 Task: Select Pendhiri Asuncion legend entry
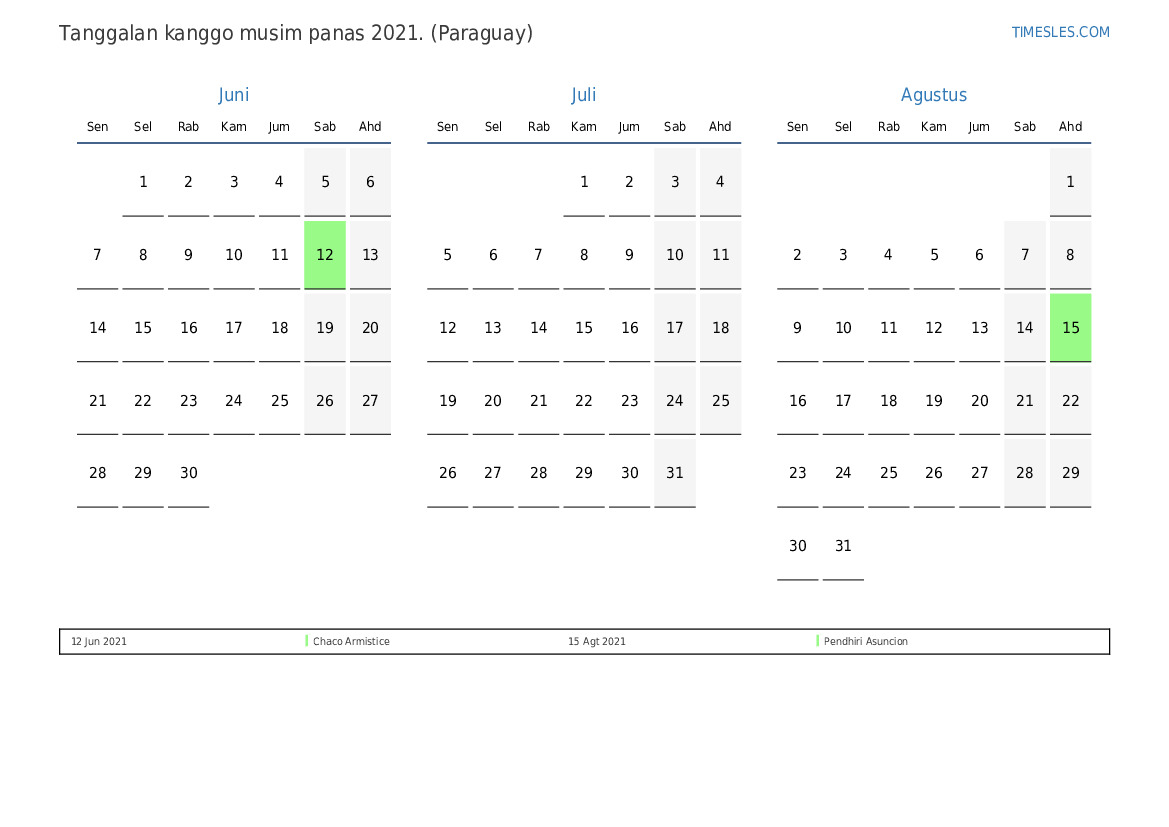(866, 642)
